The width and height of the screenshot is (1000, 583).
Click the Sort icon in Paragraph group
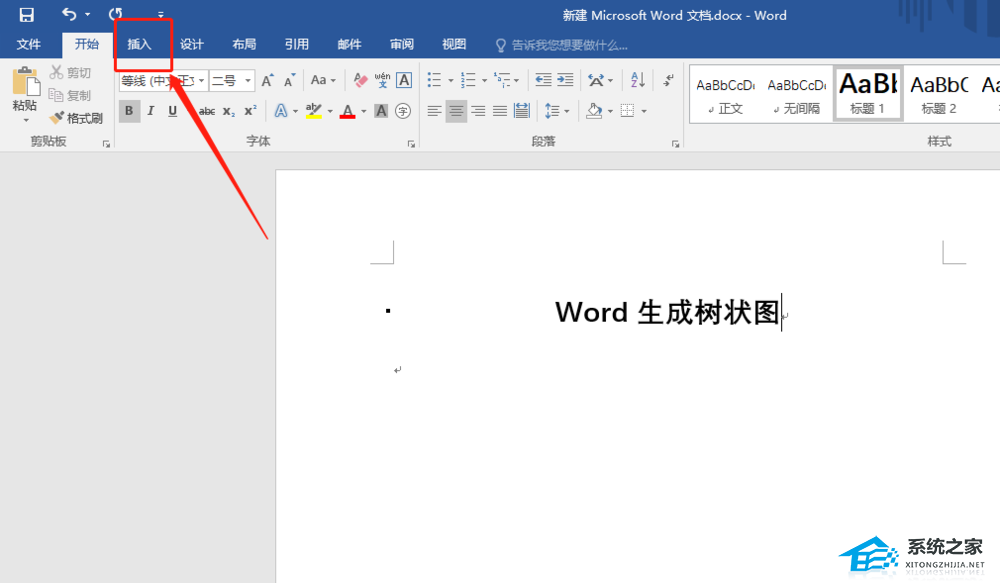pos(638,80)
